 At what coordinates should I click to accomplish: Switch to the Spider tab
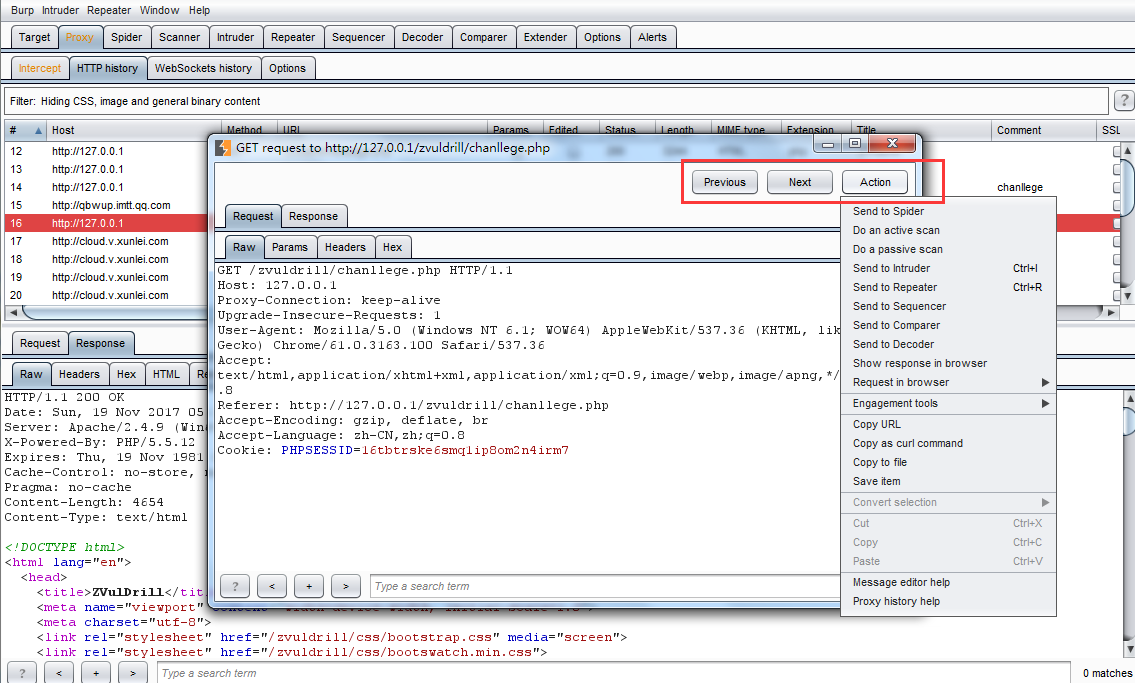[127, 37]
